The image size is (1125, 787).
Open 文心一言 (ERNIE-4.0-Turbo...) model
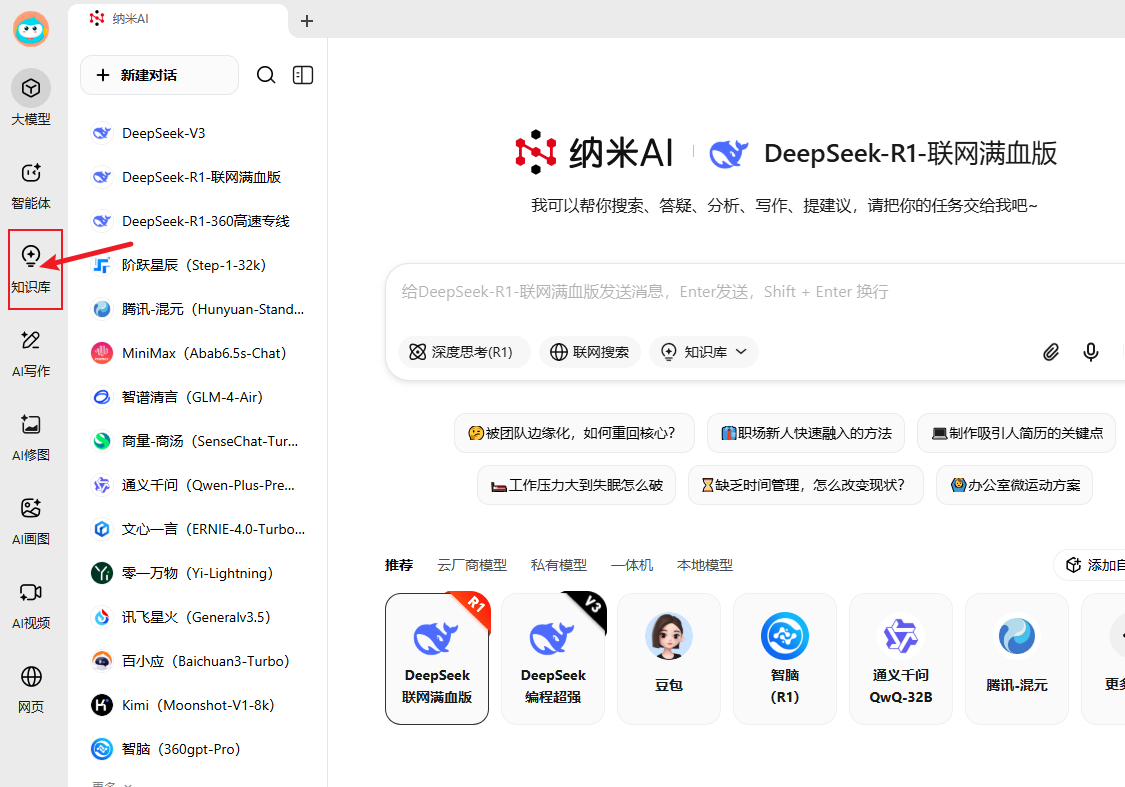pos(199,529)
